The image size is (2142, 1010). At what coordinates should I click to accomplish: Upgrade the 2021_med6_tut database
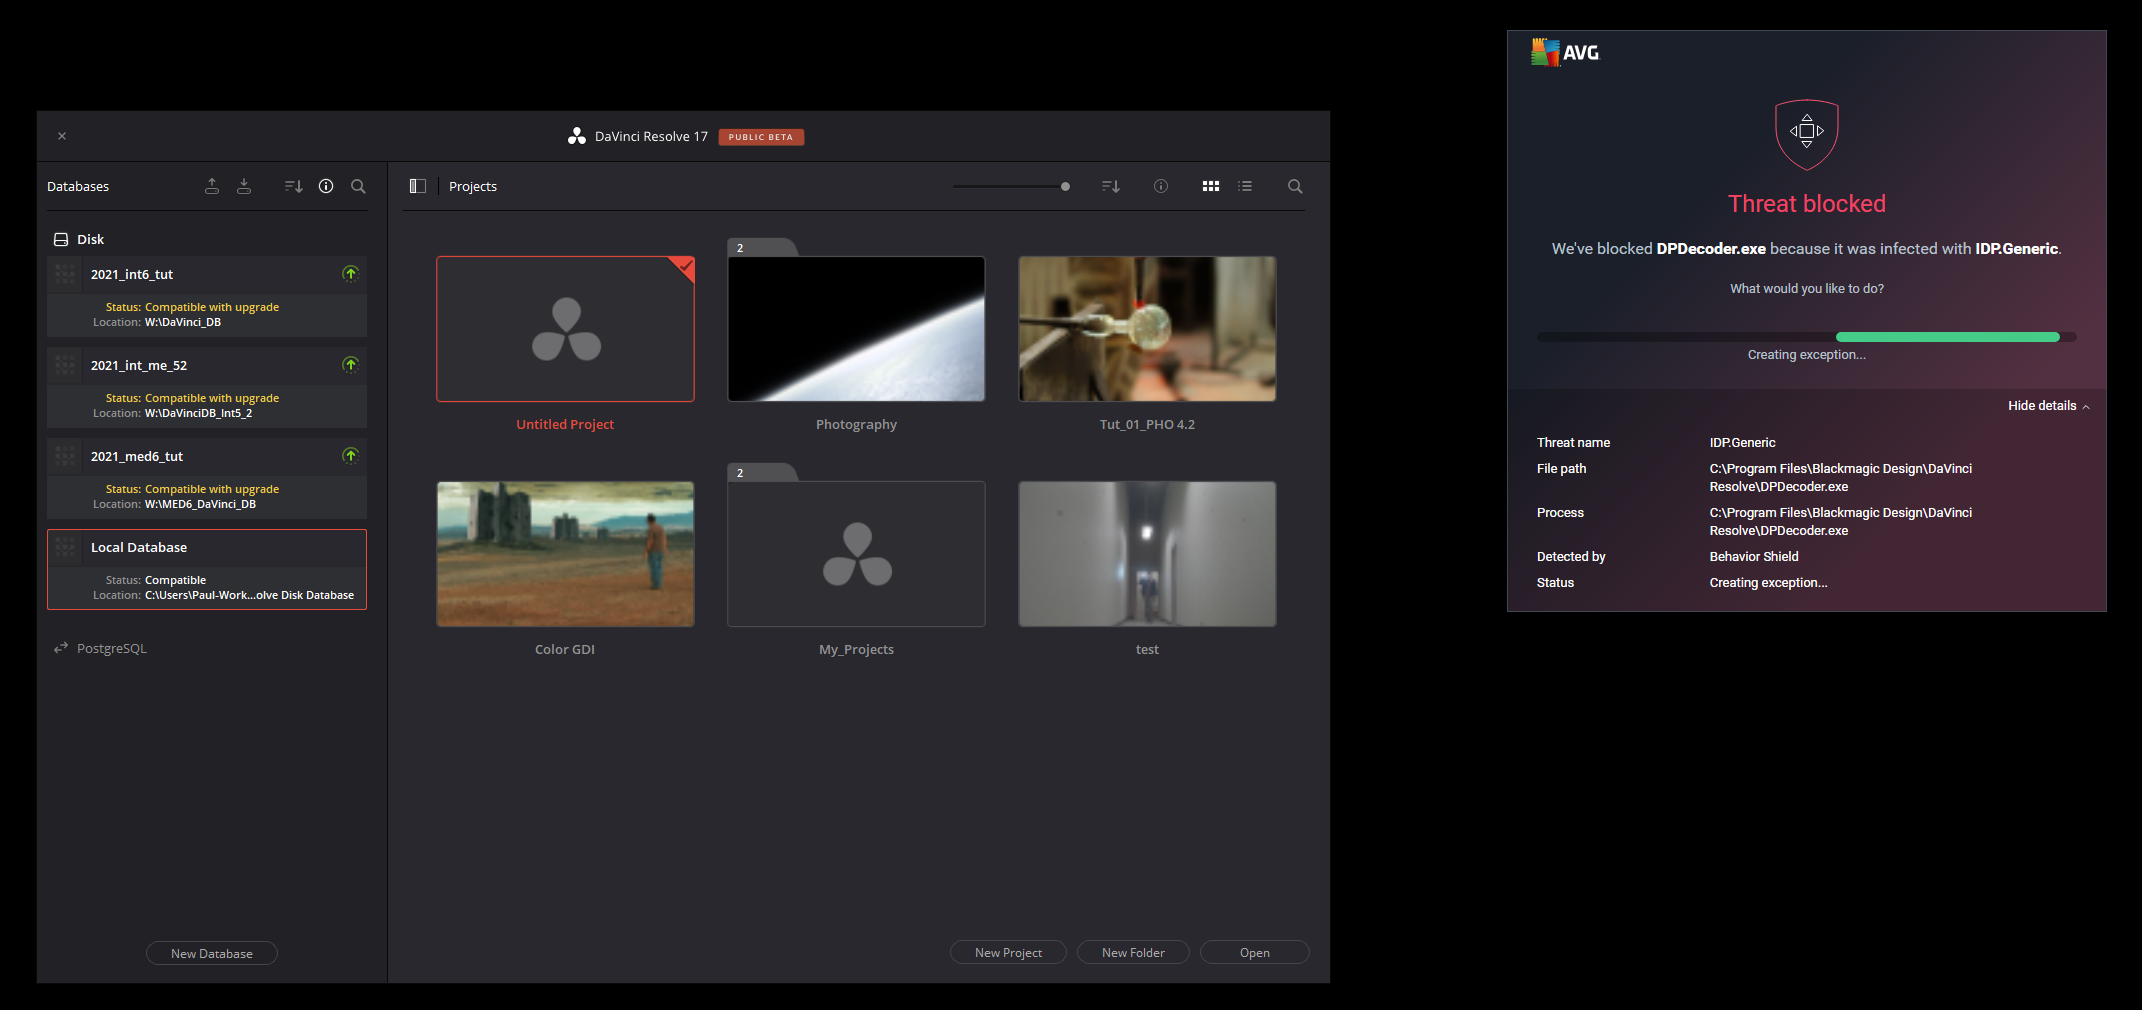(350, 456)
